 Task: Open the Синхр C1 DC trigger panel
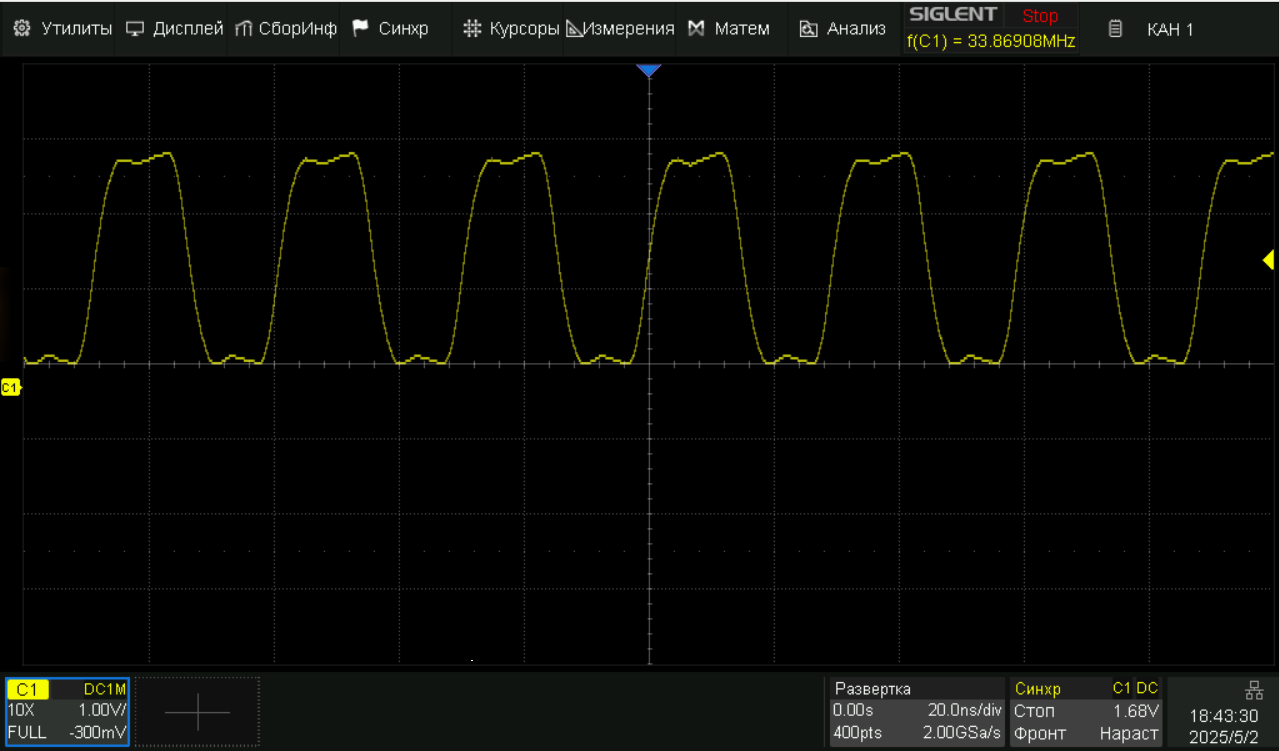[x=1085, y=711]
